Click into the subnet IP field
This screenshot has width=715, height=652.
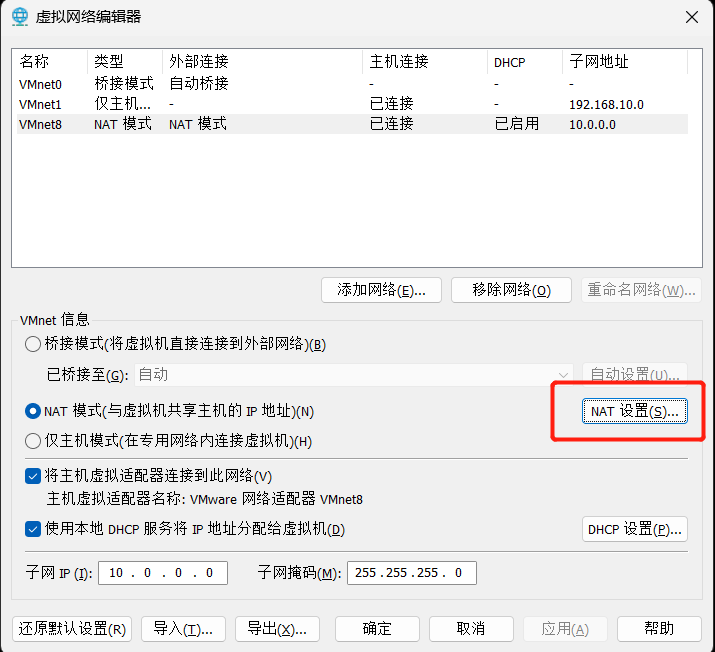coord(162,573)
